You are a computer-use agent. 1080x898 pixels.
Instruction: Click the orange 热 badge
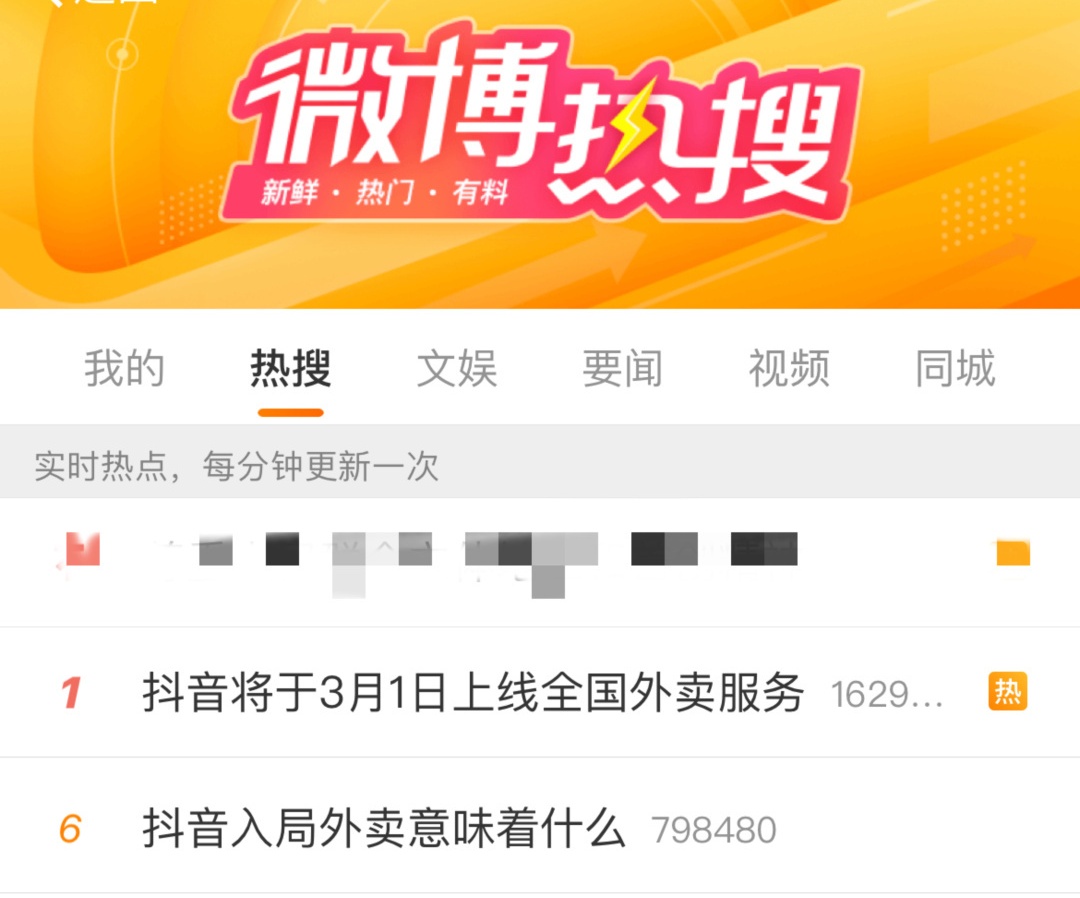1008,691
